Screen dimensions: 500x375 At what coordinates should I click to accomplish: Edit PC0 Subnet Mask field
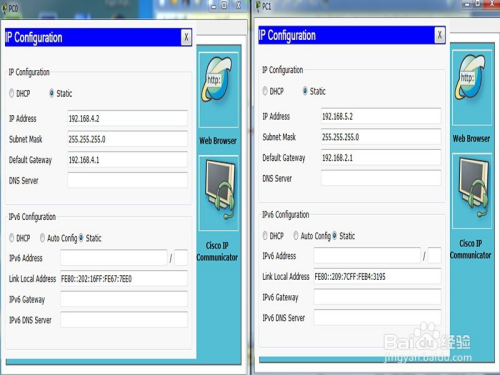tap(127, 139)
